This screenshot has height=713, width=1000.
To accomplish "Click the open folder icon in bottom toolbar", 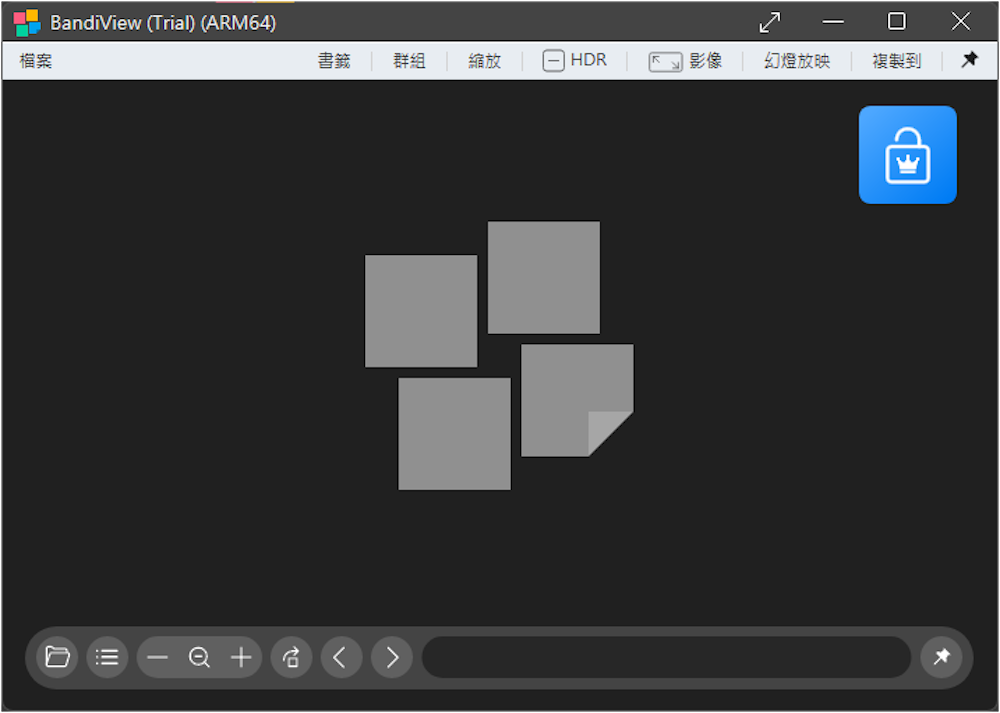I will (57, 657).
